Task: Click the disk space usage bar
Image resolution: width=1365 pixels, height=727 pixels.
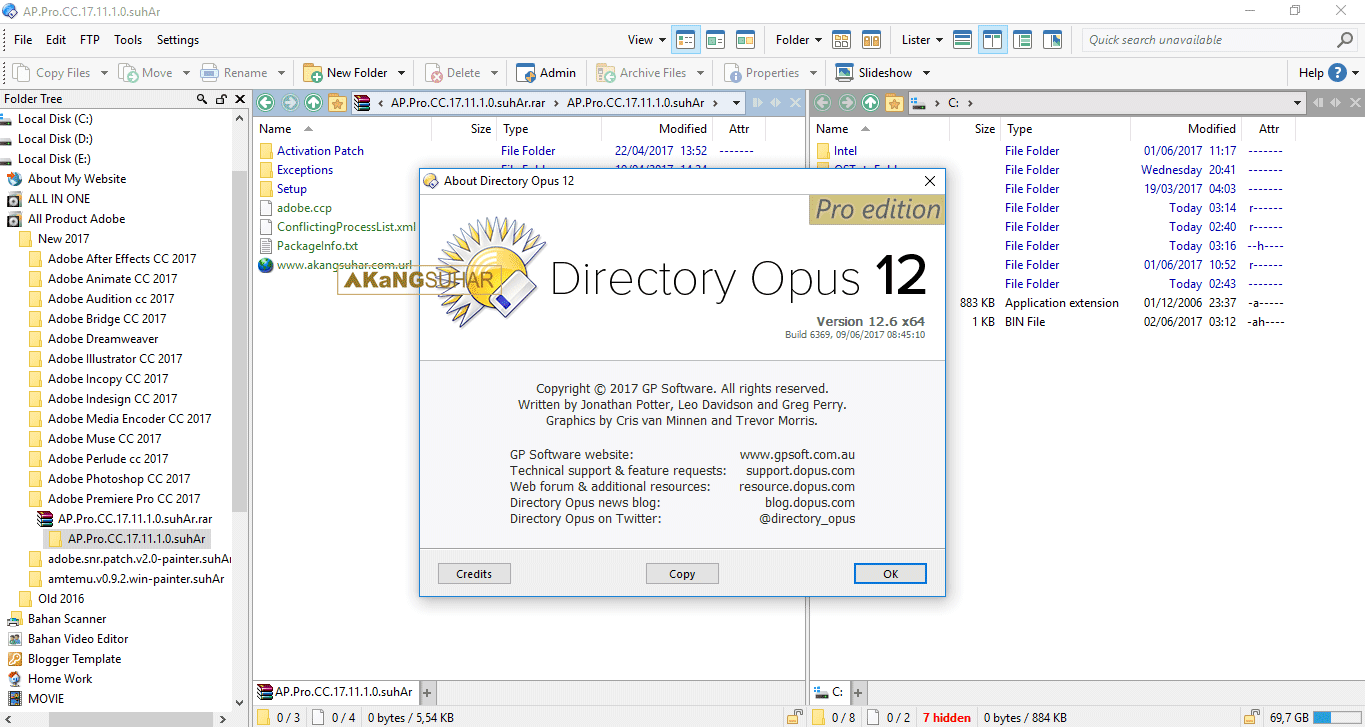Action: click(1336, 718)
